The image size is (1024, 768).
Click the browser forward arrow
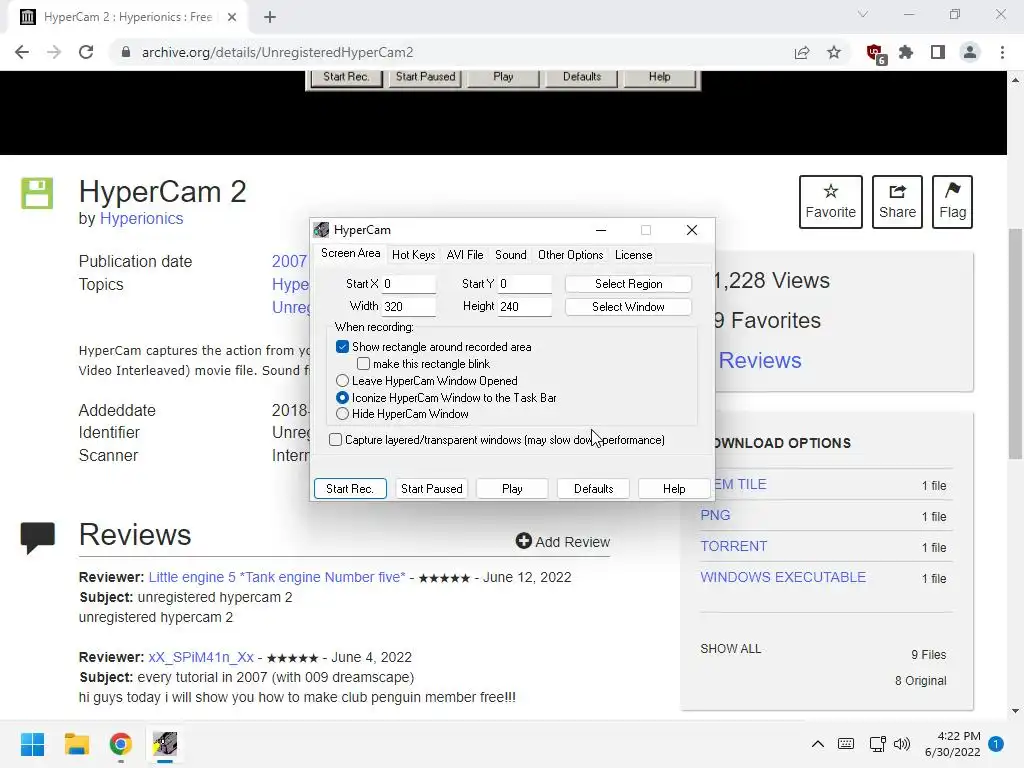tap(54, 52)
